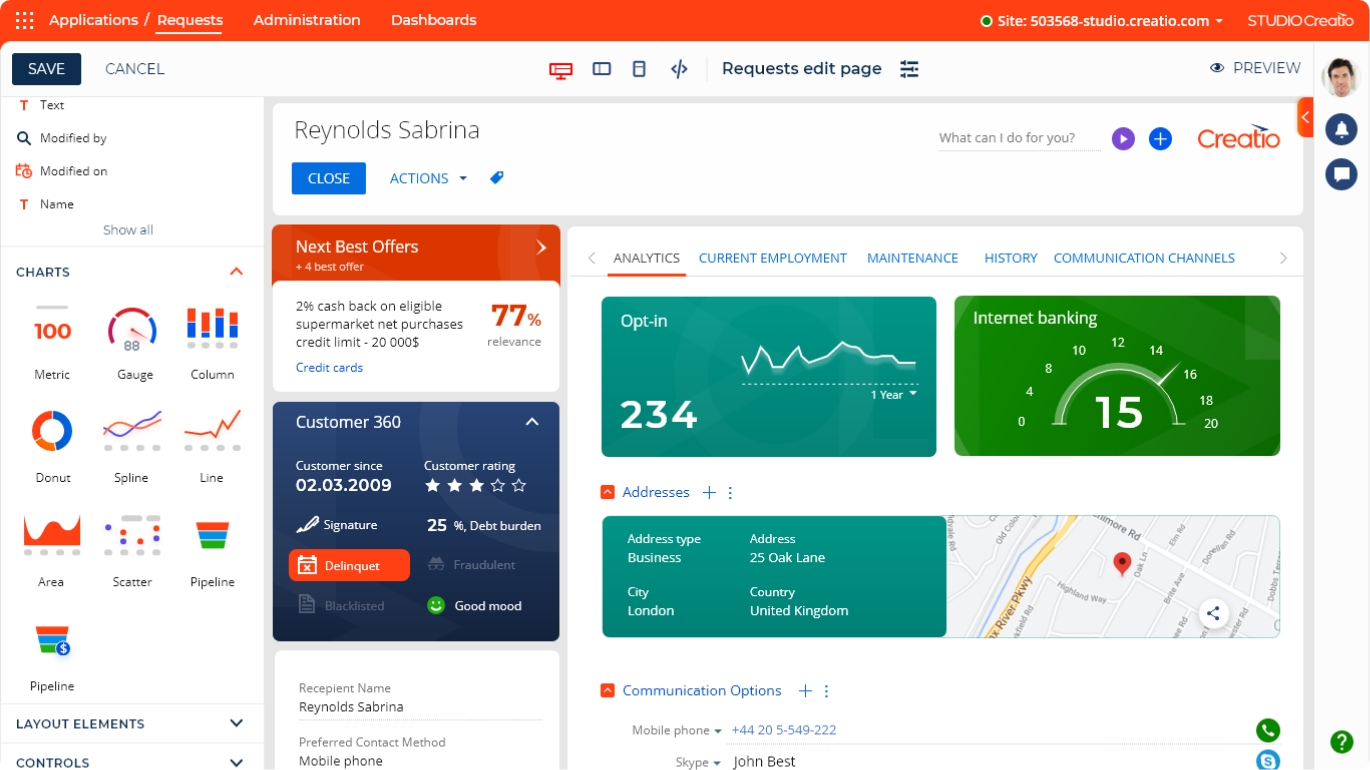This screenshot has width=1370, height=770.
Task: Open the site selector dropdown
Action: [1101, 20]
